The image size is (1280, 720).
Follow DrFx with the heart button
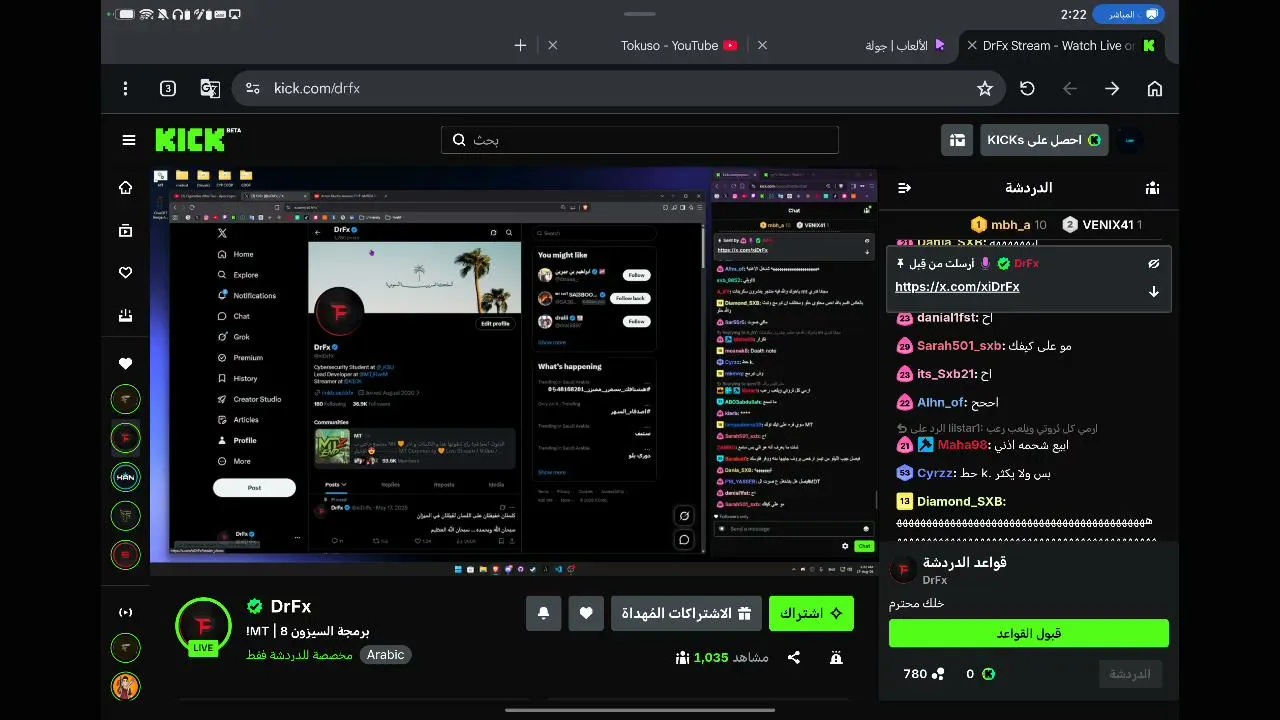[x=586, y=614]
